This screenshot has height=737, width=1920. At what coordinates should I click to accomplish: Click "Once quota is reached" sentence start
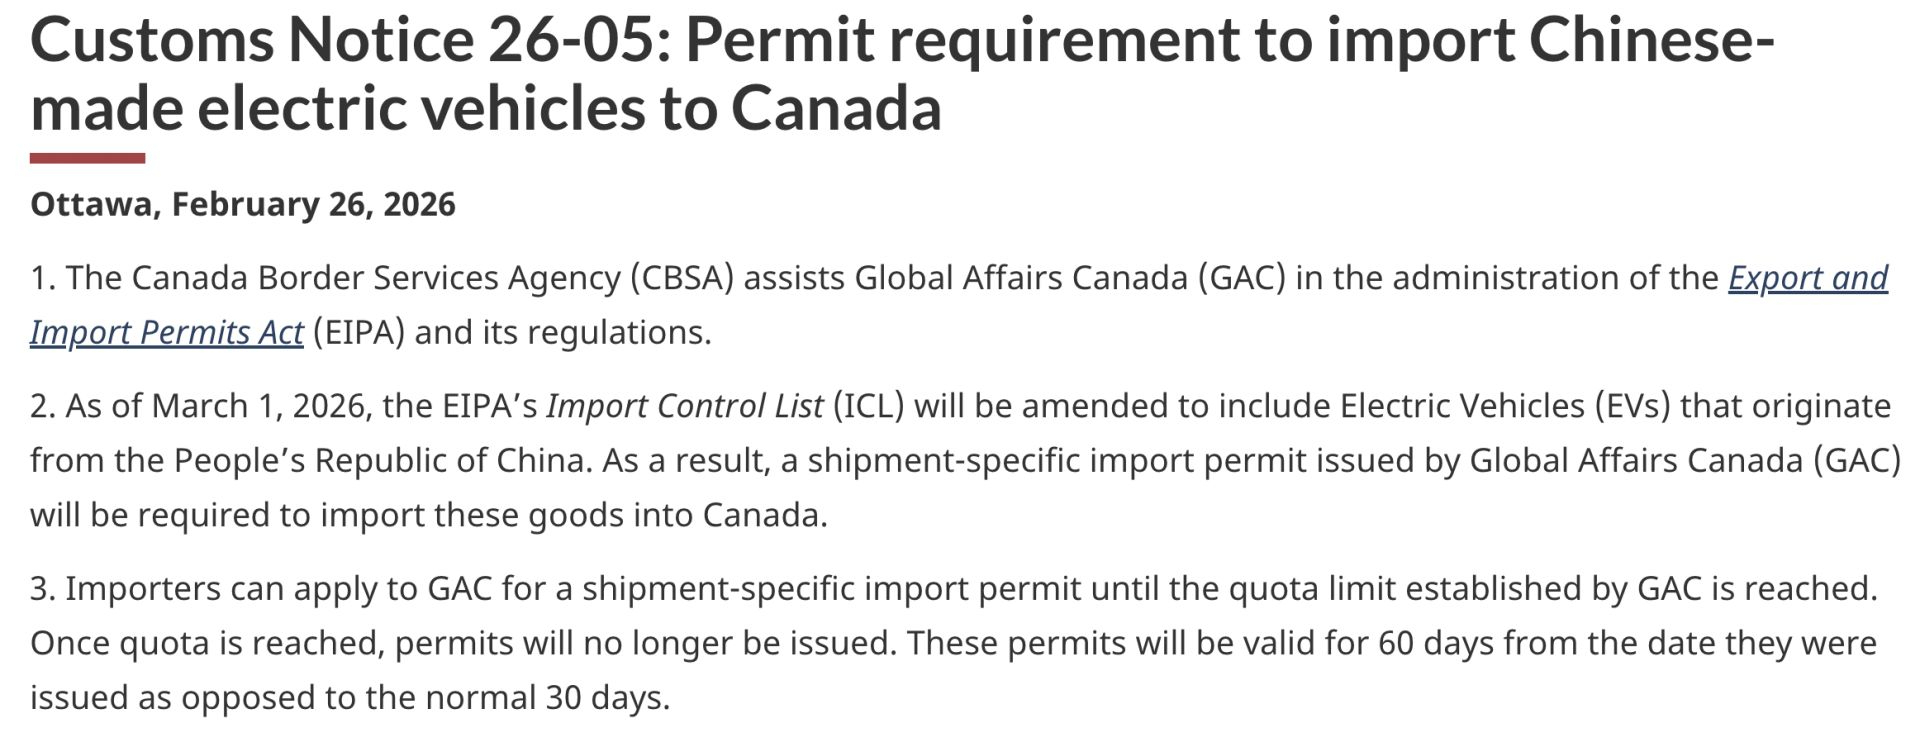pos(206,642)
